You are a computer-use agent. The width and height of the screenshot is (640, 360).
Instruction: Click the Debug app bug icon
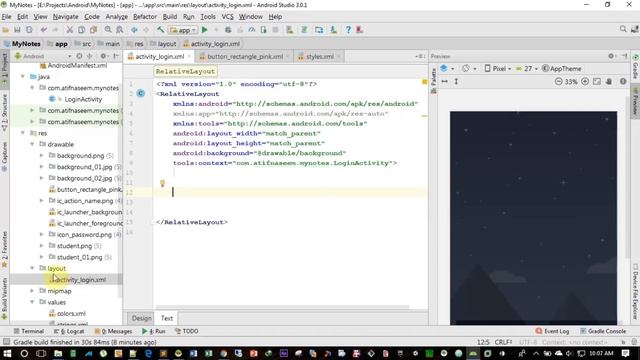(x=228, y=30)
